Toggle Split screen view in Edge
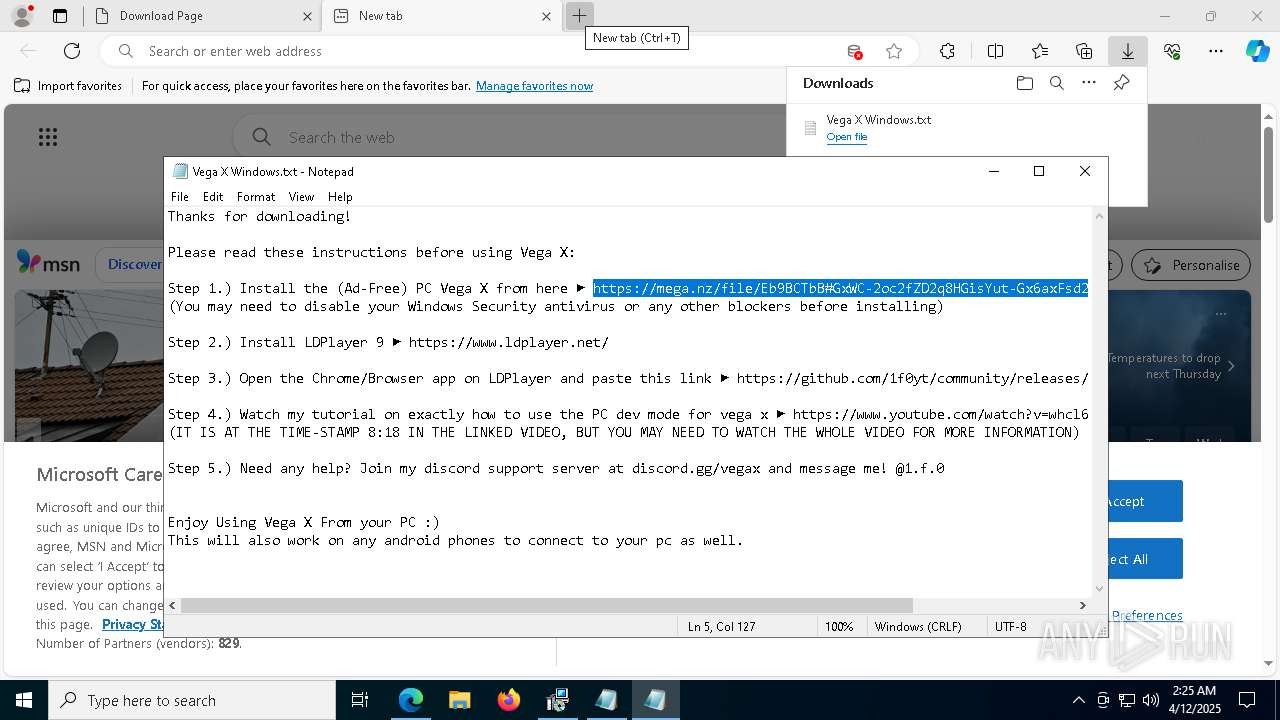Image resolution: width=1280 pixels, height=720 pixels. (995, 51)
